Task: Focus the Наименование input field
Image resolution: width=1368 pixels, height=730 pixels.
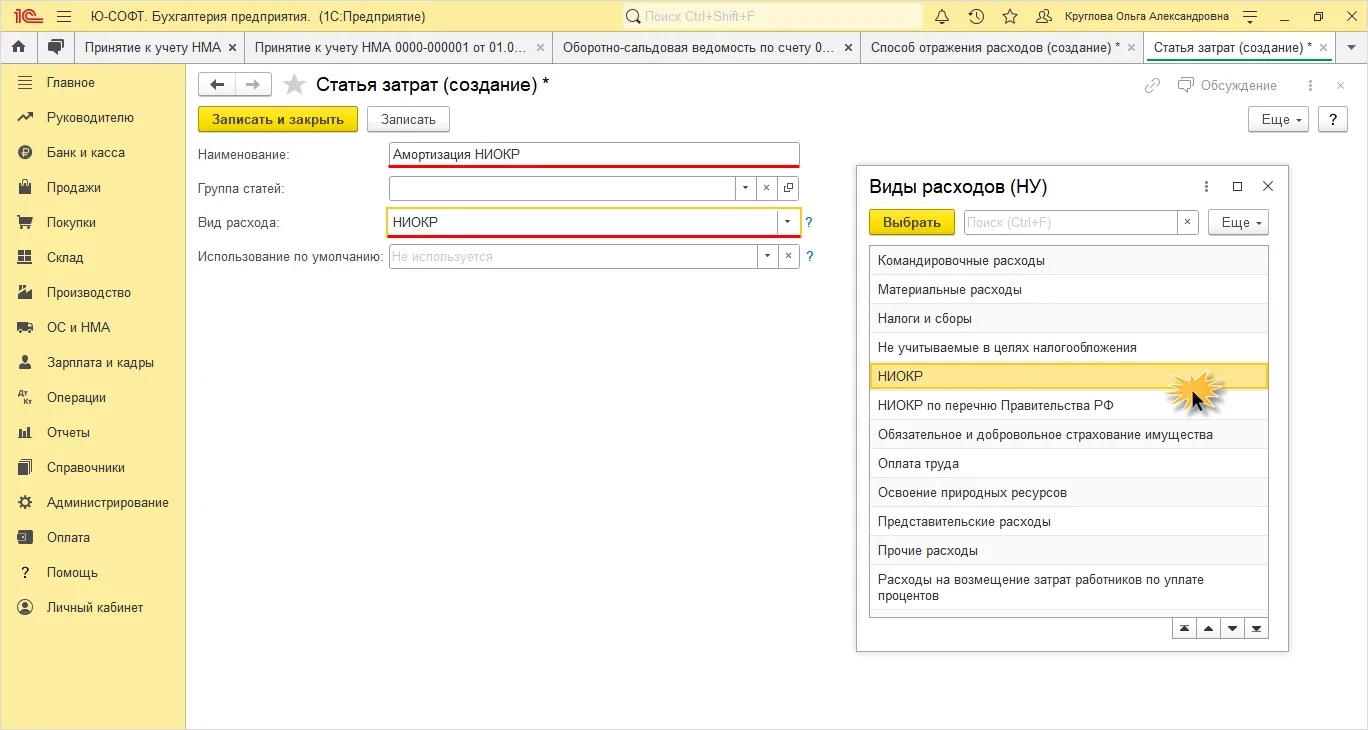Action: (x=594, y=154)
